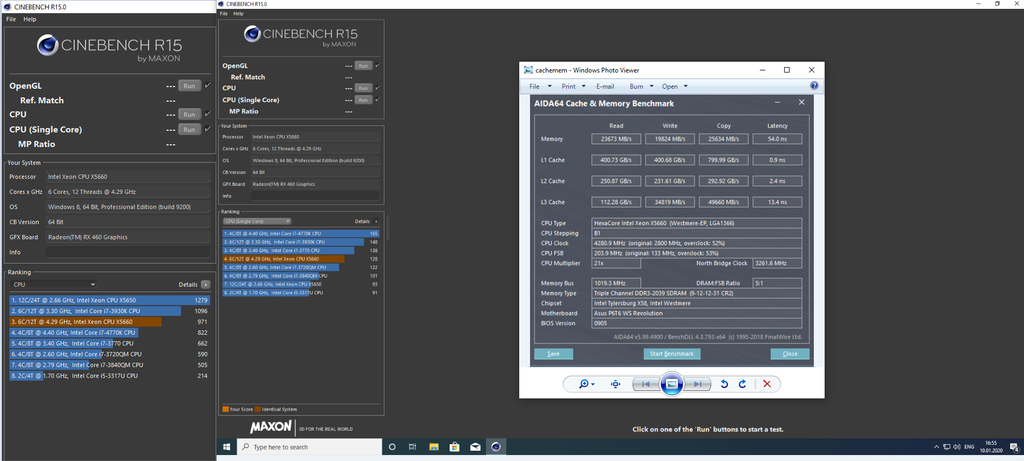
Task: Run the CPU test in left Cinebench window
Action: (189, 114)
